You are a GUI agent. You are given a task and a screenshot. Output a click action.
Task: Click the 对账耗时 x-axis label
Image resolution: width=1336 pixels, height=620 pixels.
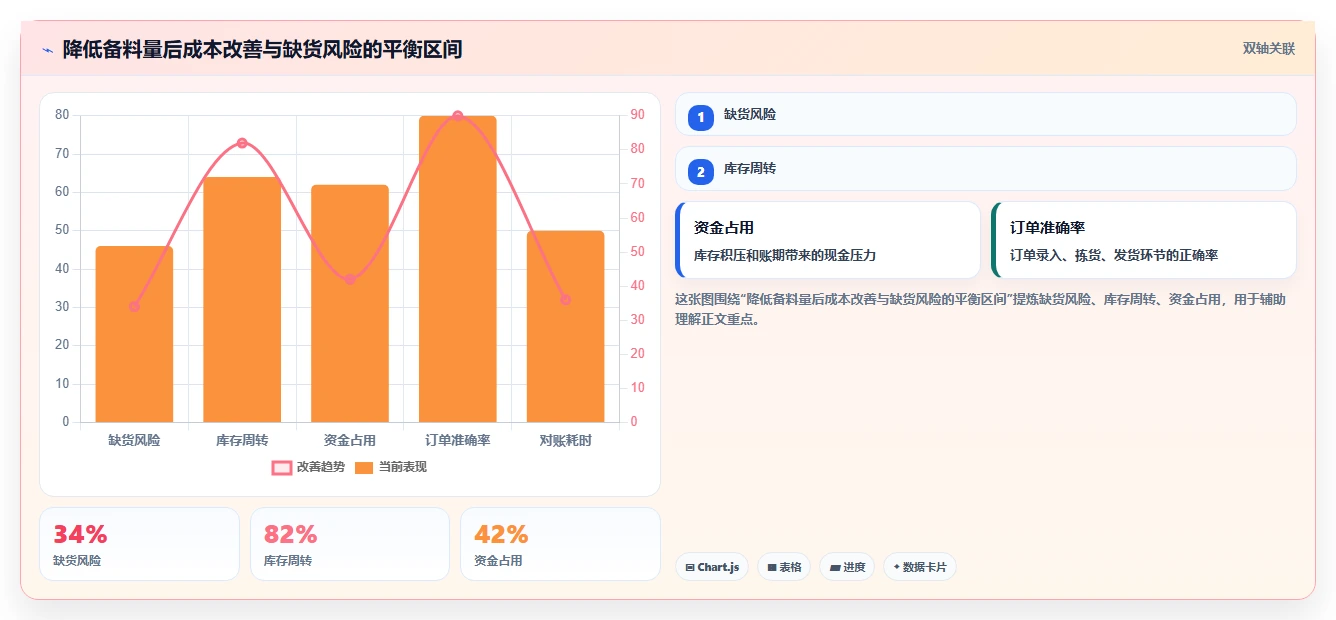tap(566, 440)
